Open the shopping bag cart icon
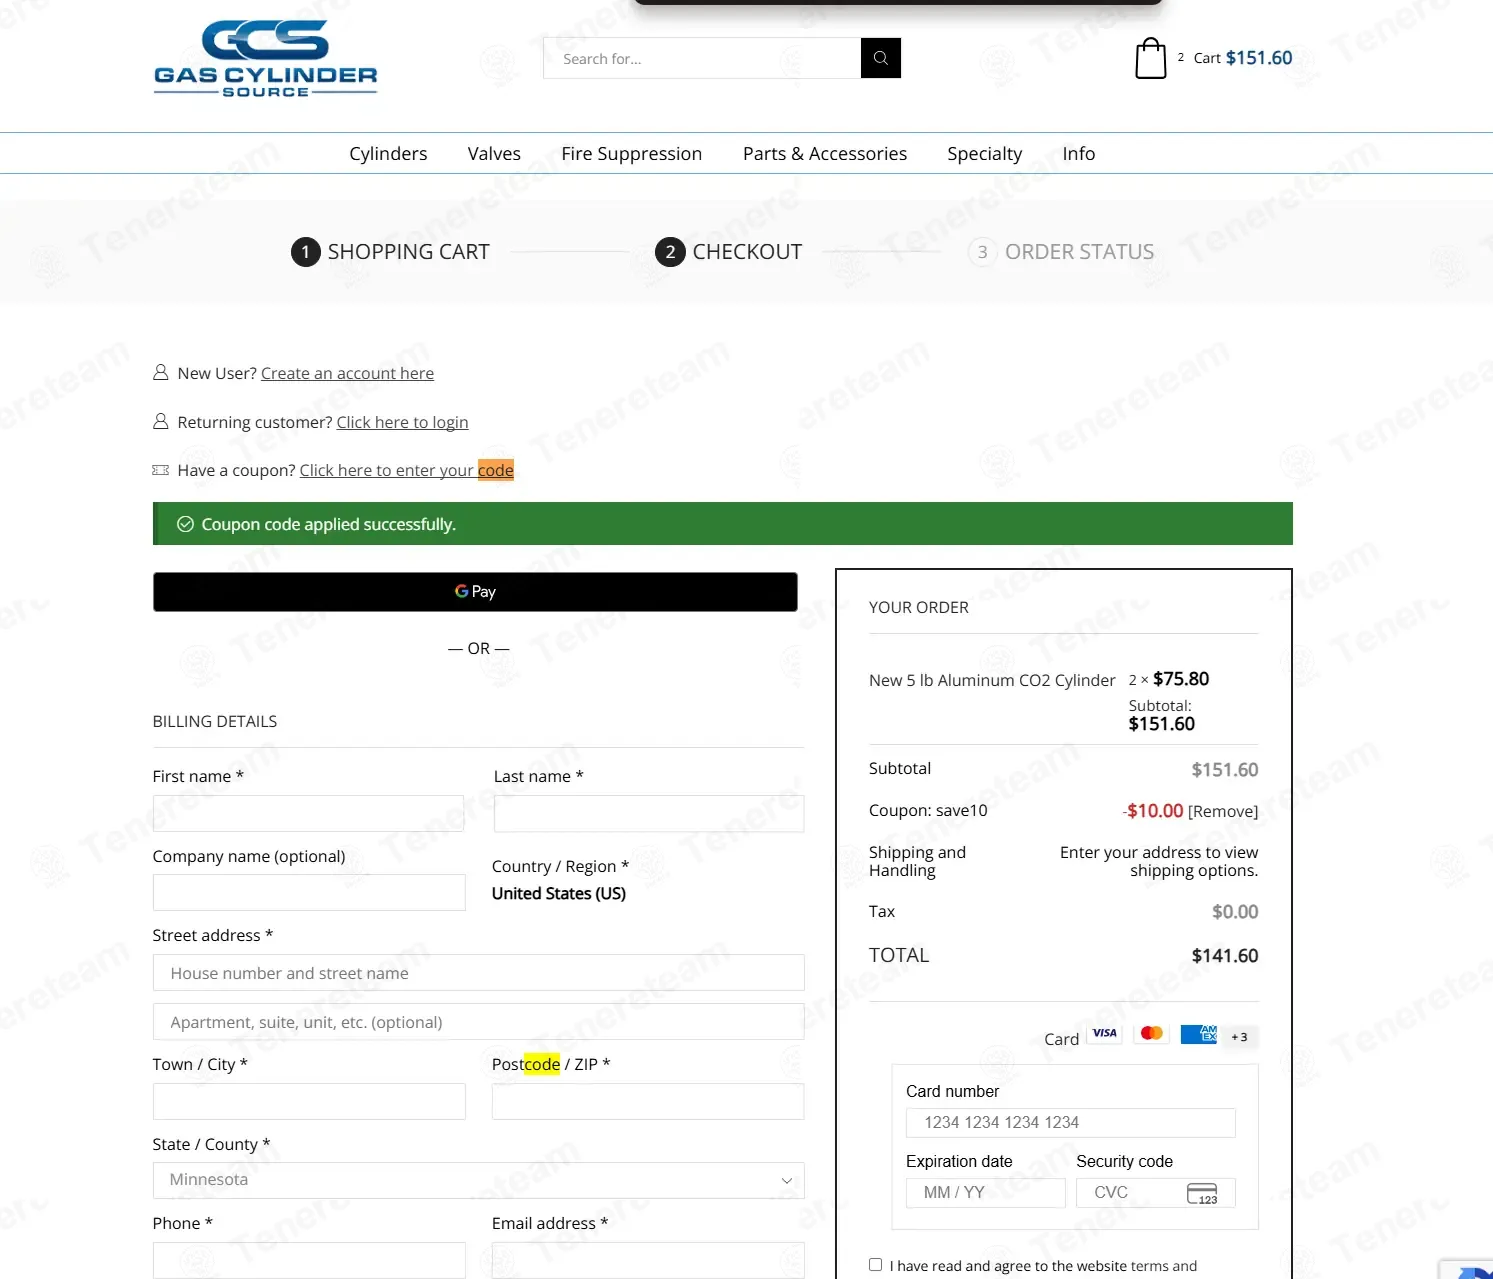The width and height of the screenshot is (1493, 1279). pyautogui.click(x=1151, y=58)
